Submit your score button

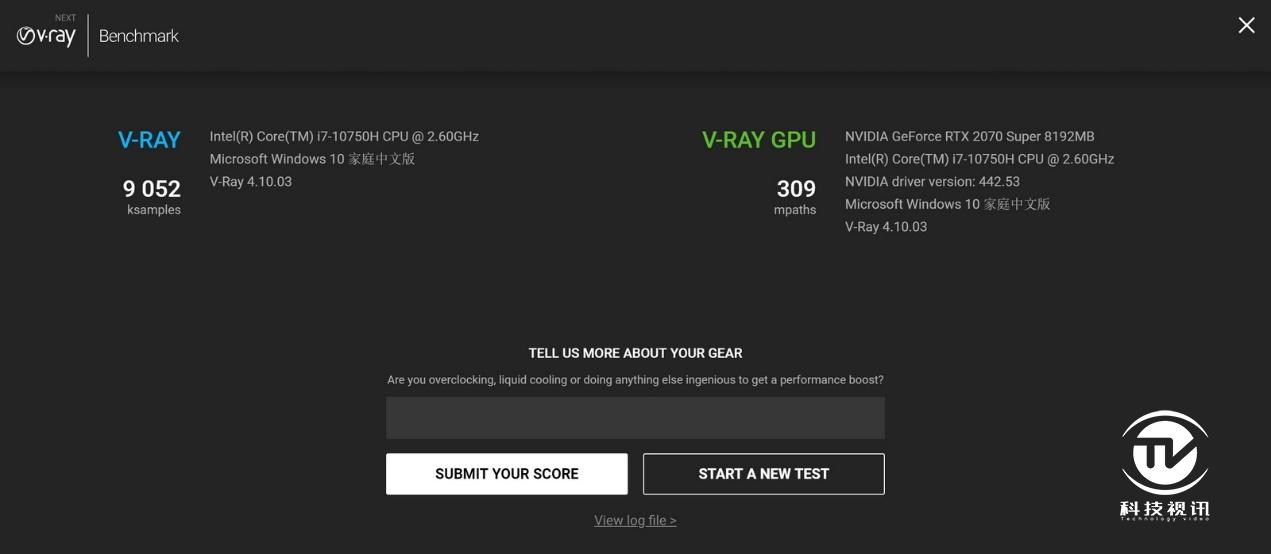507,474
